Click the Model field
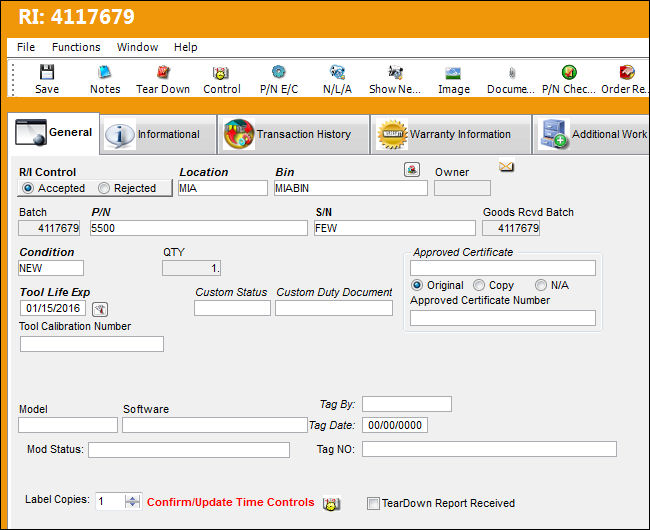650x530 pixels. [x=68, y=425]
